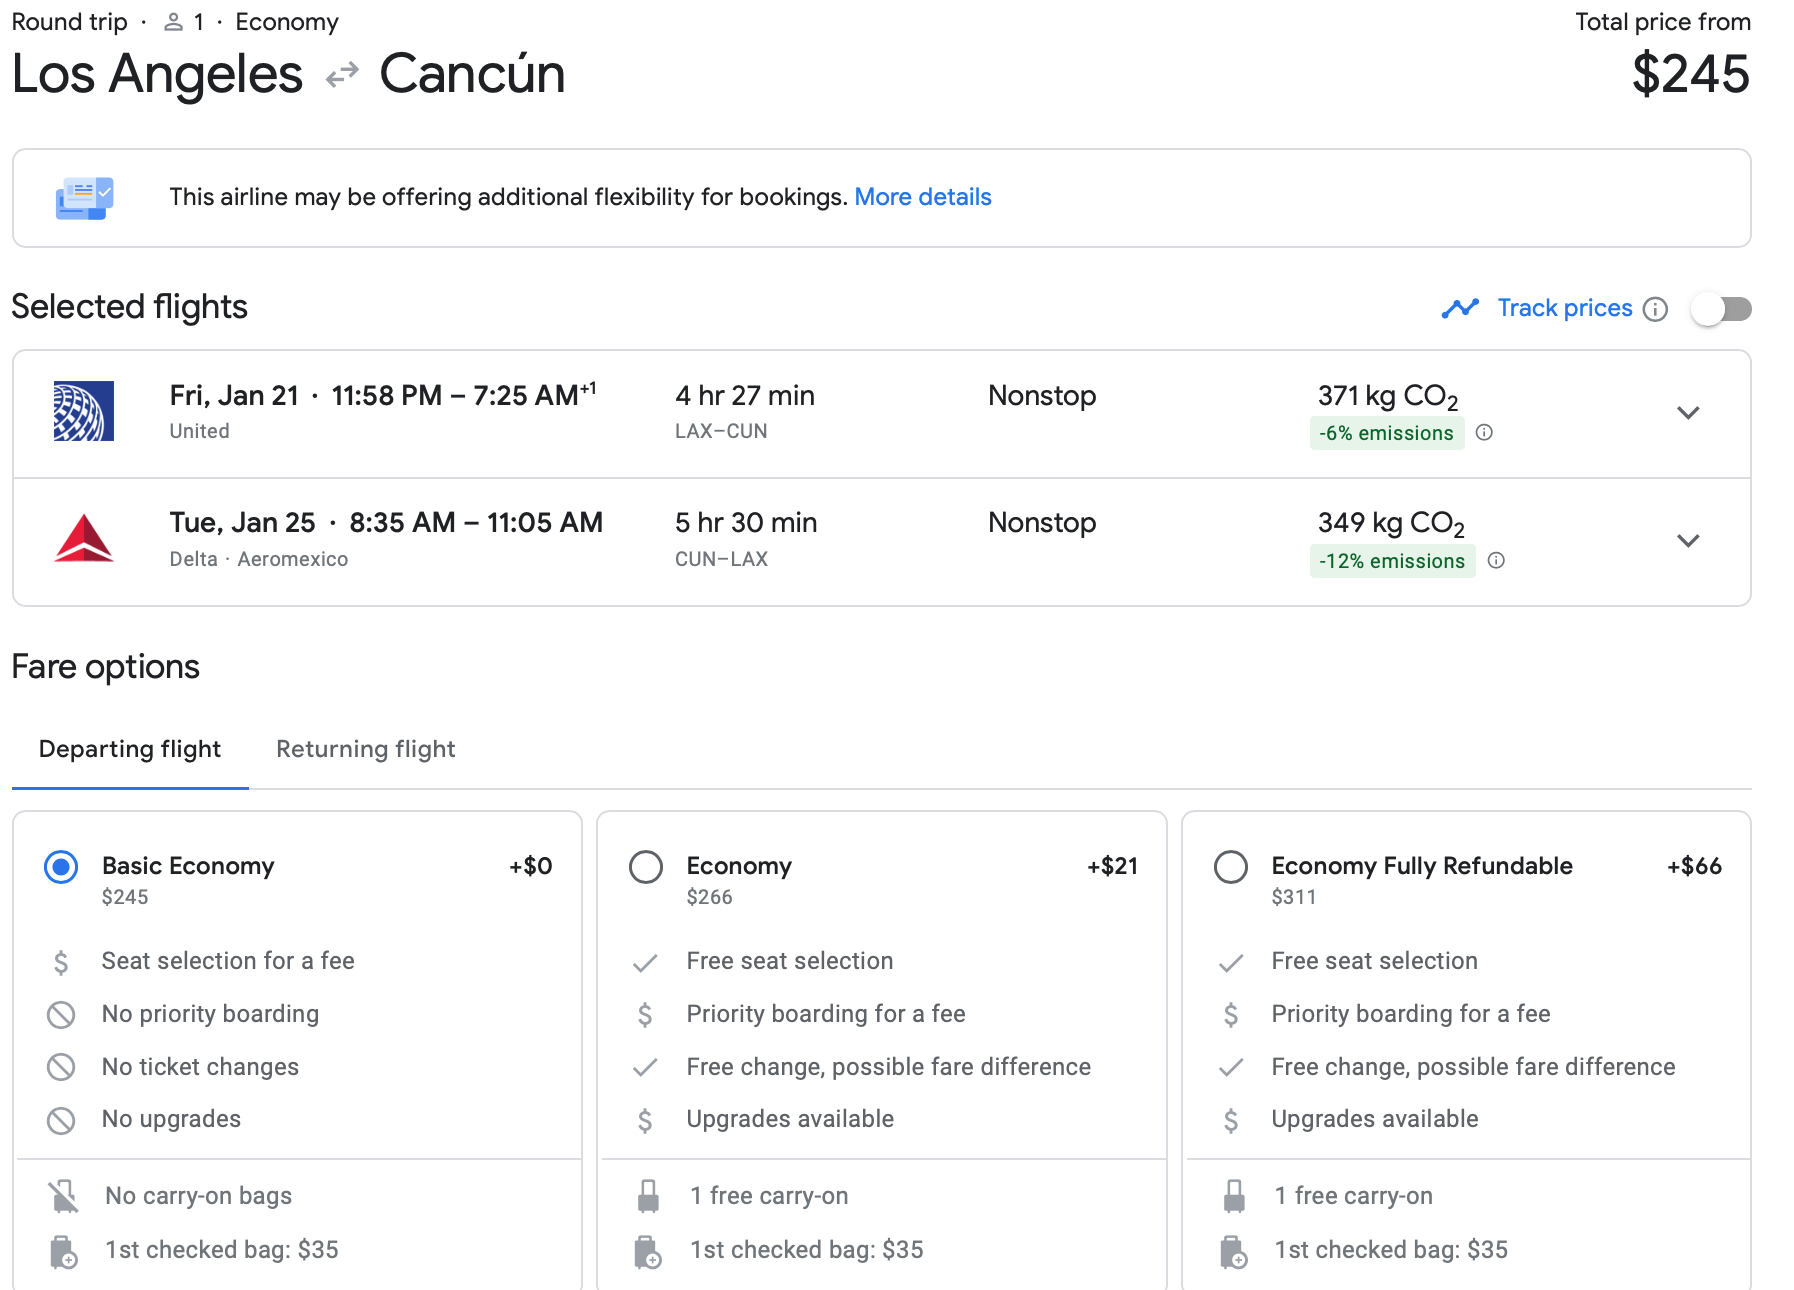Click the United airline logo
Screen dimensions: 1794x1290
coord(83,411)
